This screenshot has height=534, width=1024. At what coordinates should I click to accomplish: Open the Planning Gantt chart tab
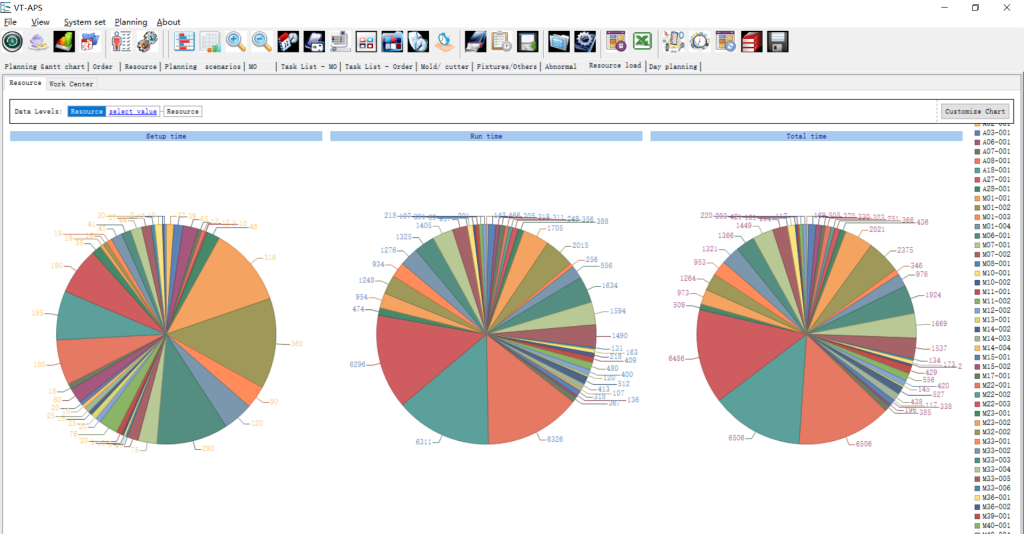[x=45, y=67]
